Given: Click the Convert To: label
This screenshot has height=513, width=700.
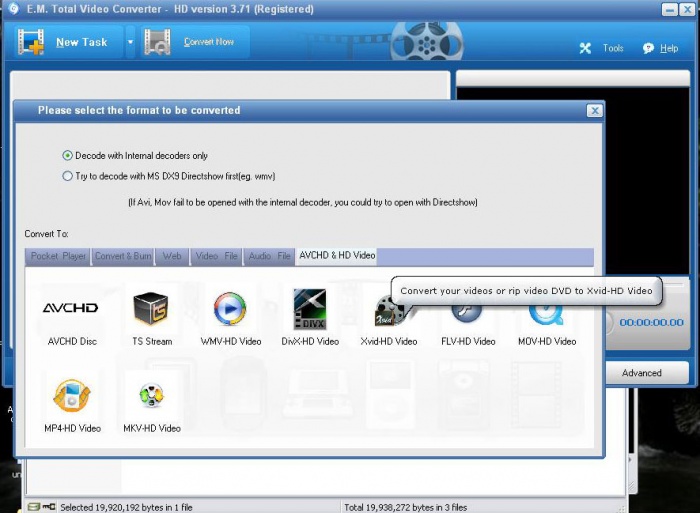Looking at the screenshot, I should 46,234.
